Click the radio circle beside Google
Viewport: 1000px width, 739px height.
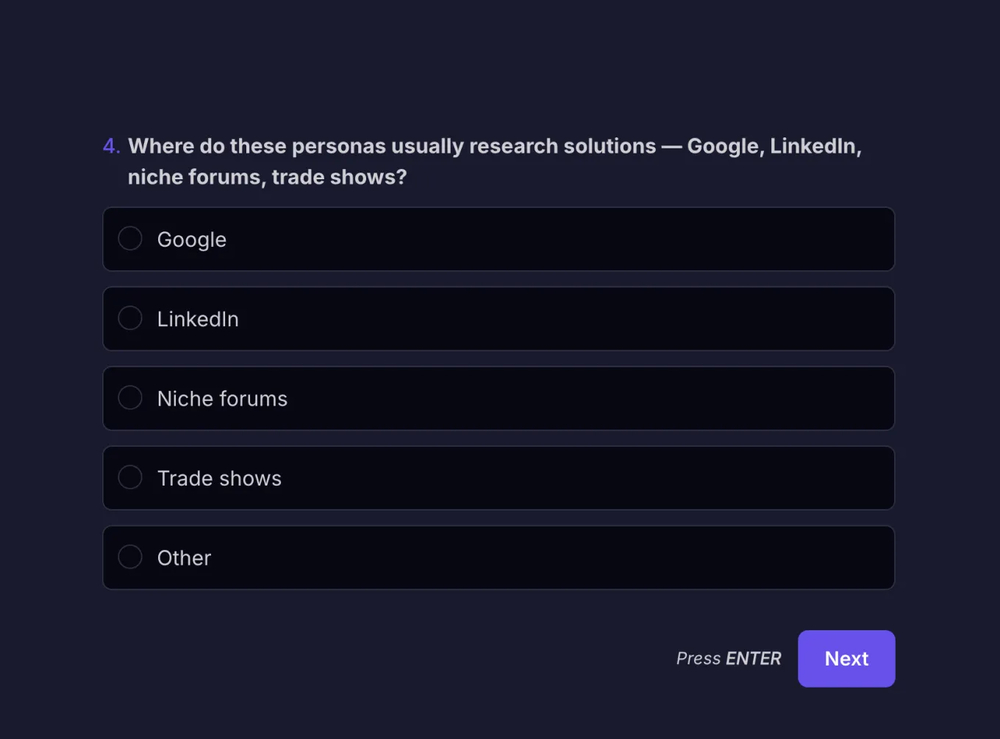click(x=130, y=238)
